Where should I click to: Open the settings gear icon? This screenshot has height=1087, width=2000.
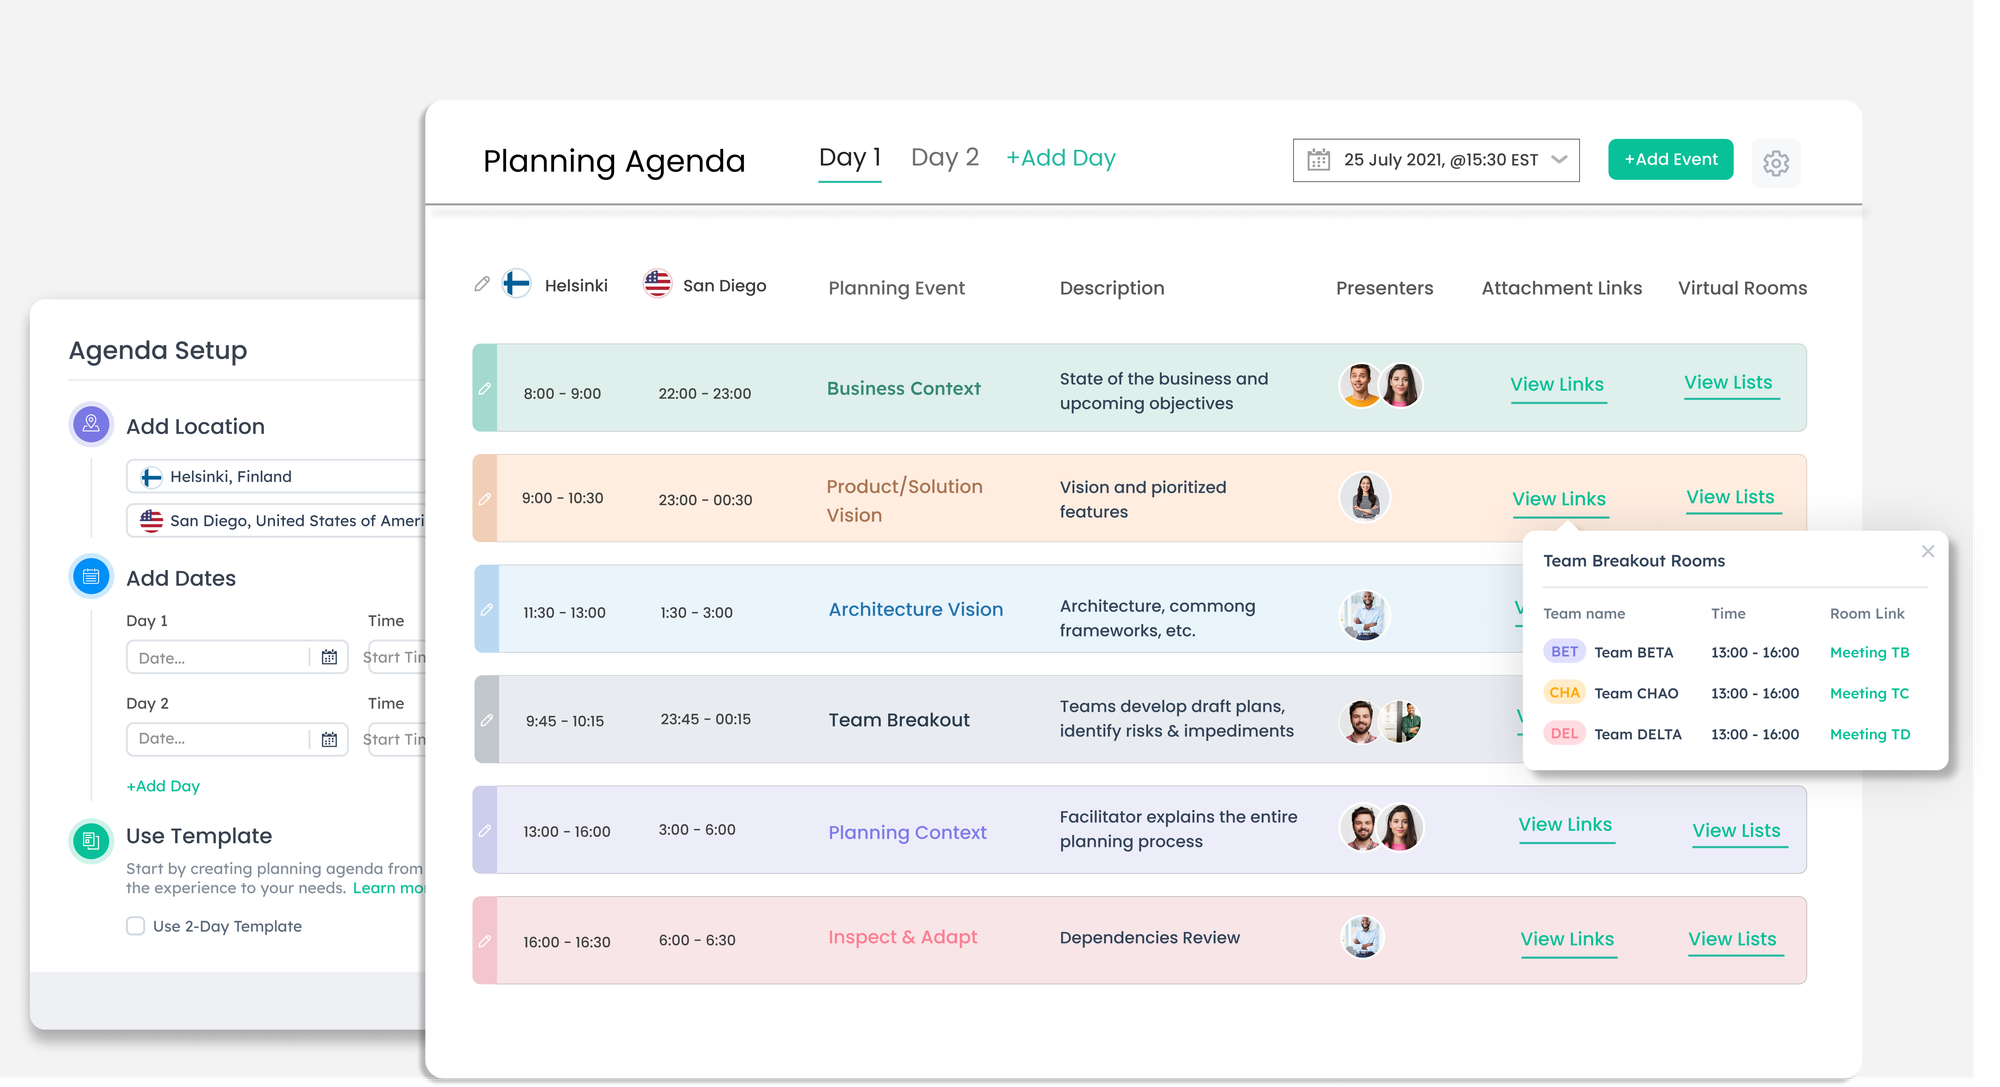pyautogui.click(x=1775, y=163)
